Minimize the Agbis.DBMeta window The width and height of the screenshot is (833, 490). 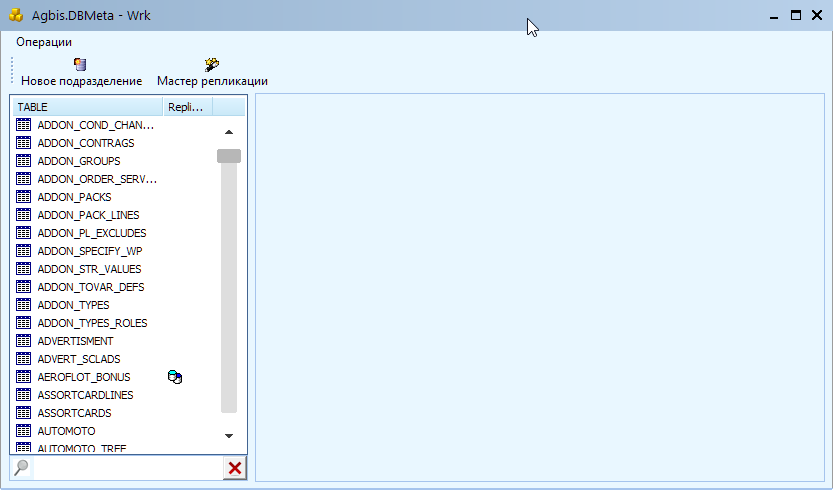tap(774, 16)
